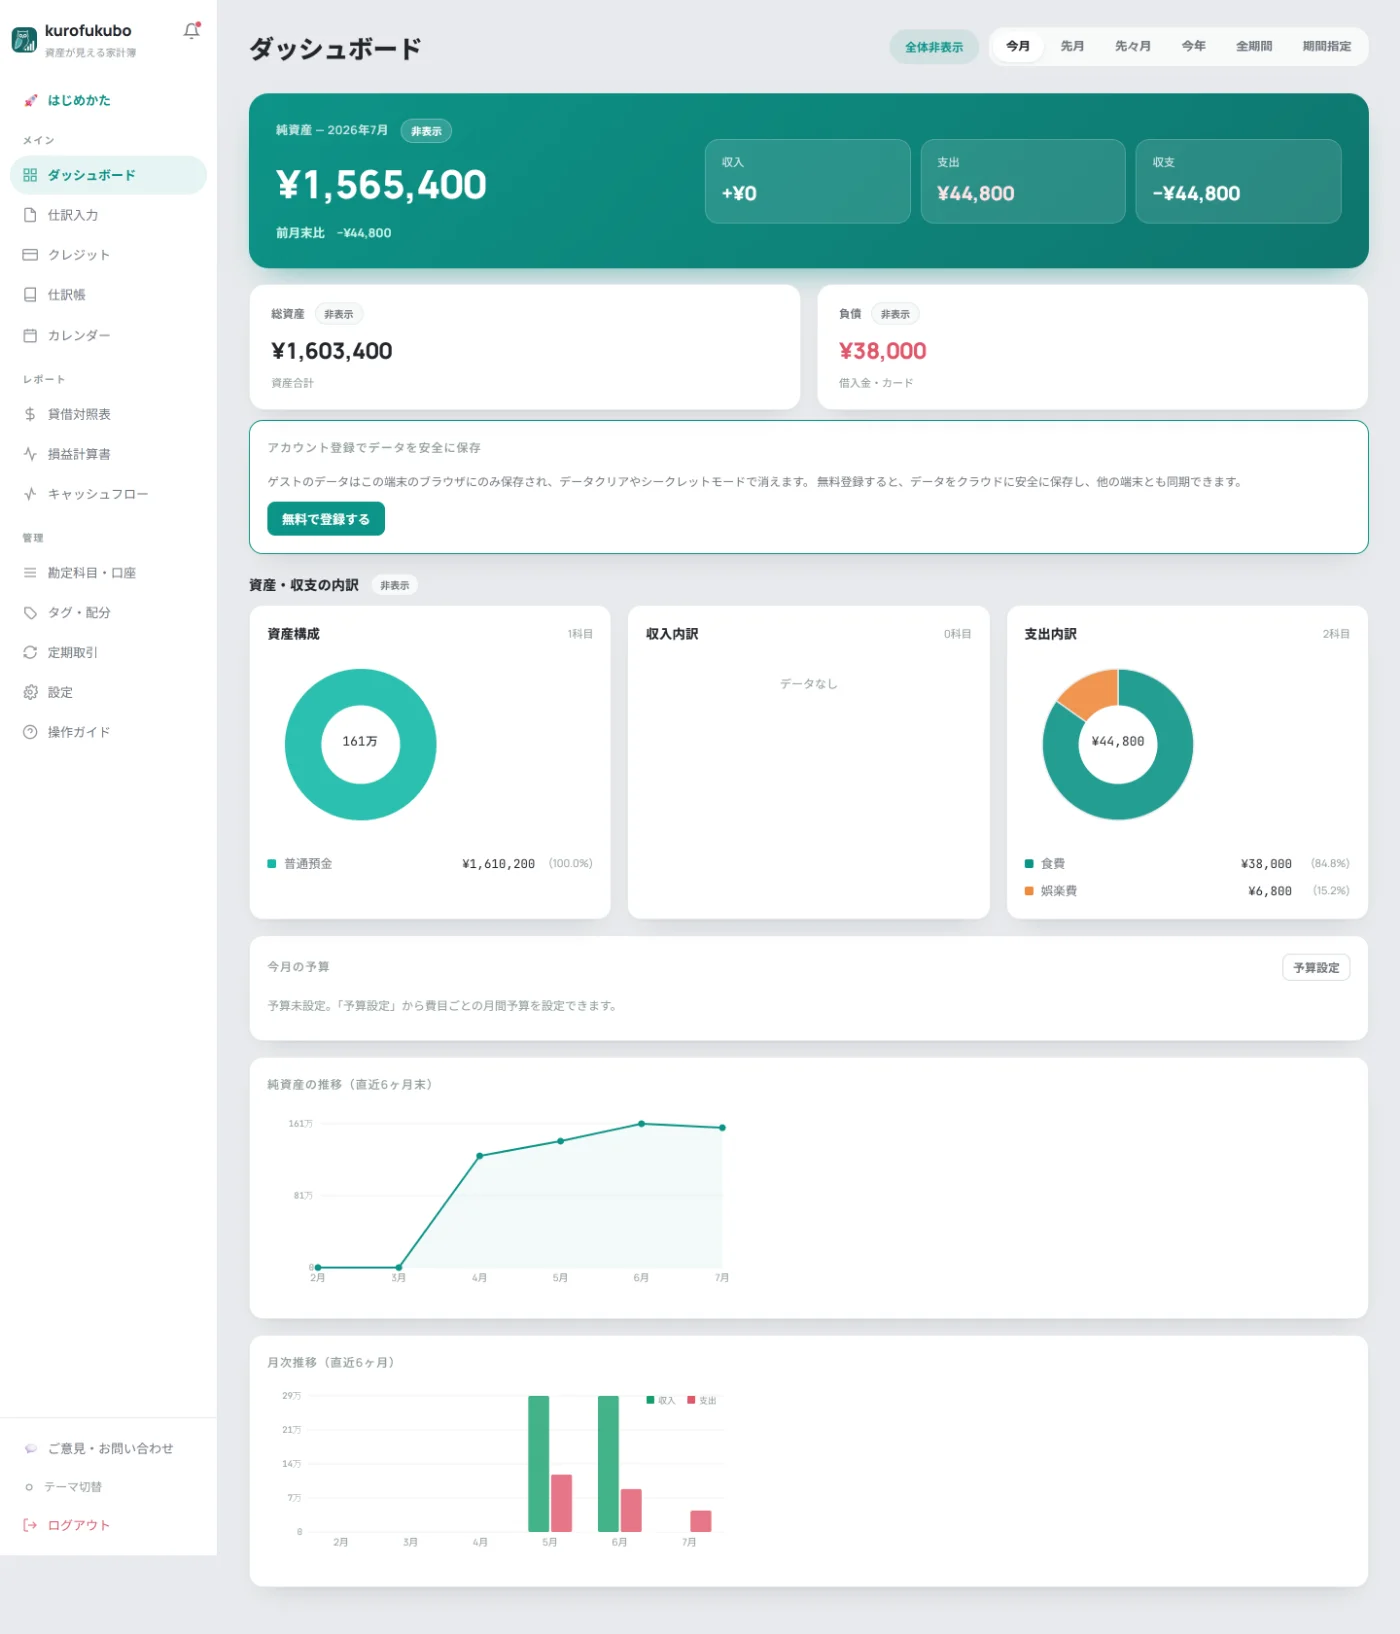
Task: Collapse 資産・収支の内訳 with 非表示
Action: 394,585
